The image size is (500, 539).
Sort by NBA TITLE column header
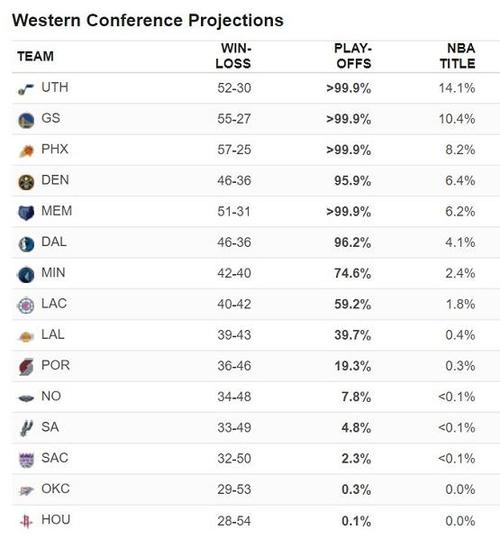[x=458, y=56]
